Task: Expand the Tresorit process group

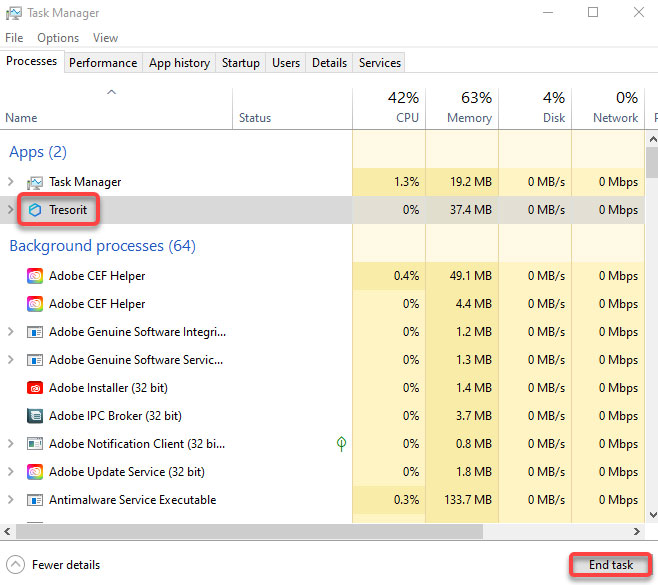Action: click(x=11, y=209)
